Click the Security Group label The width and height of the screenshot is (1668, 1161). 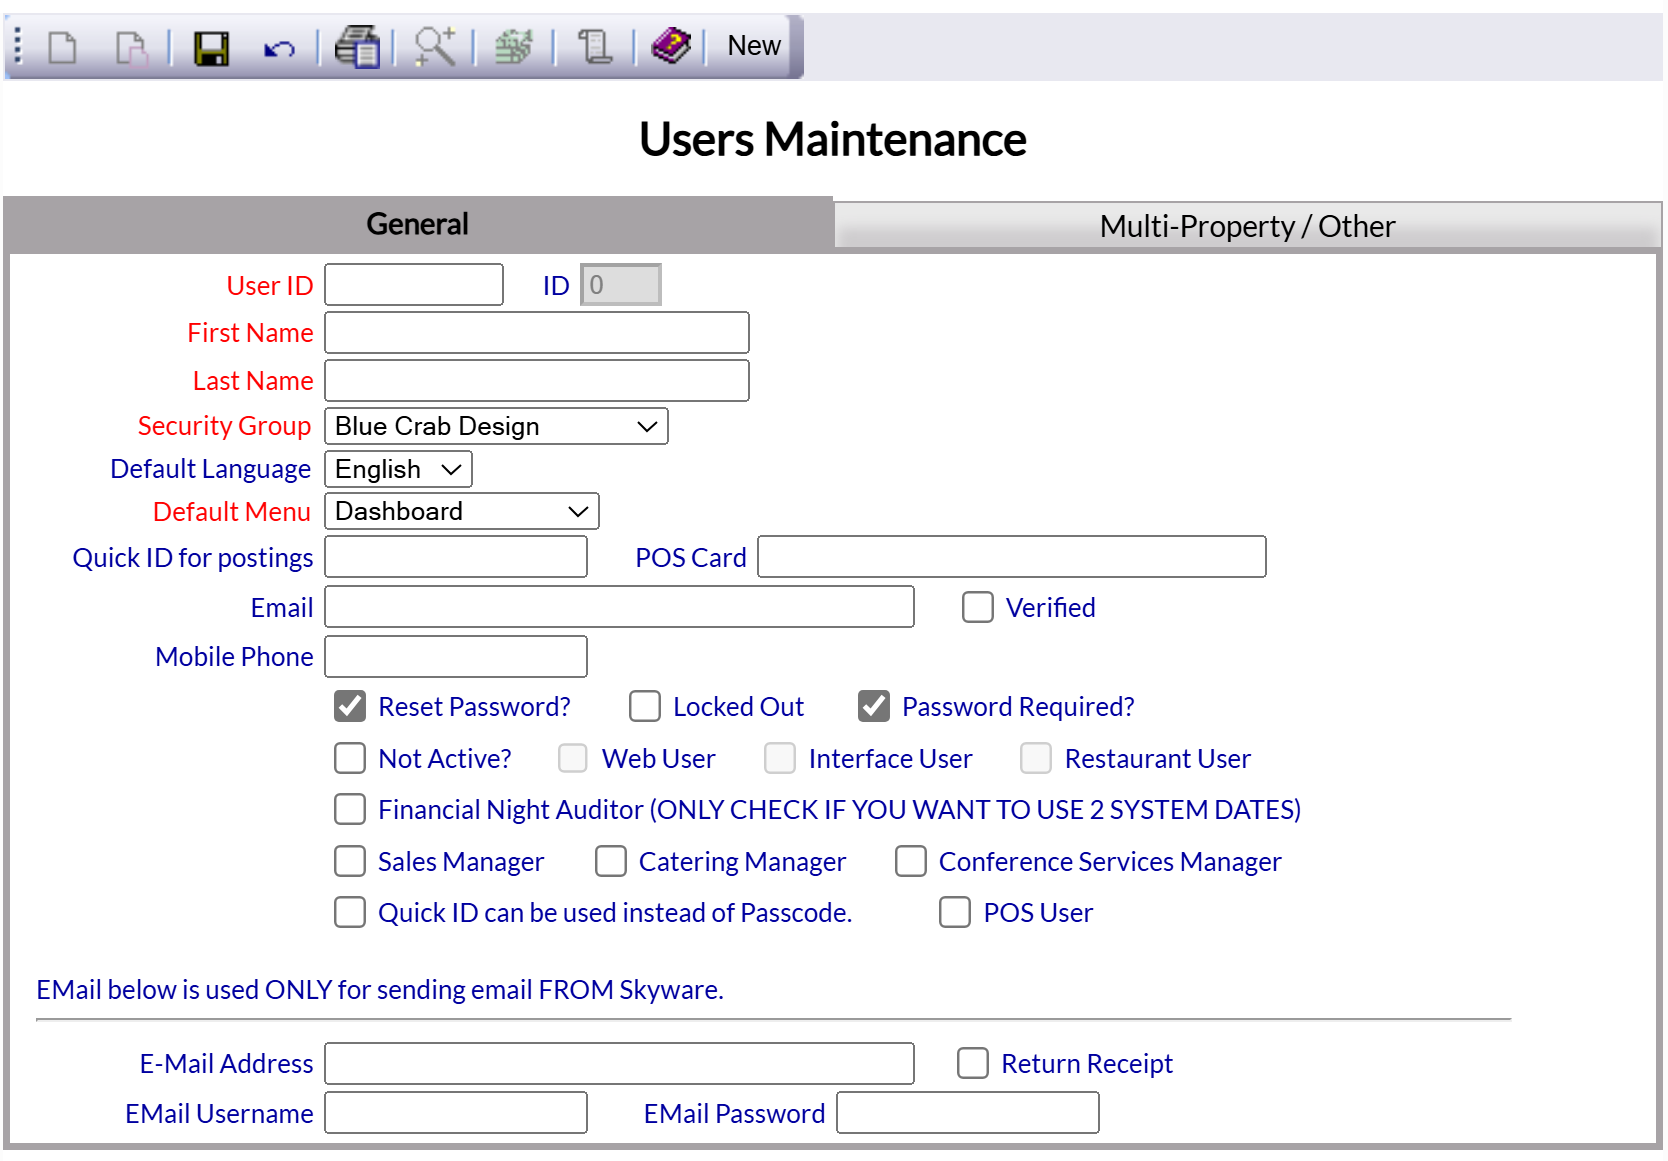click(225, 426)
